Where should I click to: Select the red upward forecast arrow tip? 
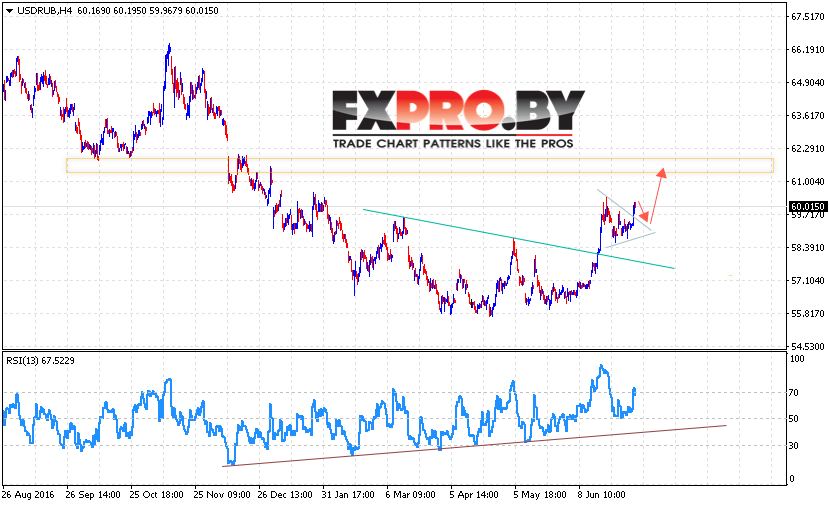click(x=661, y=172)
